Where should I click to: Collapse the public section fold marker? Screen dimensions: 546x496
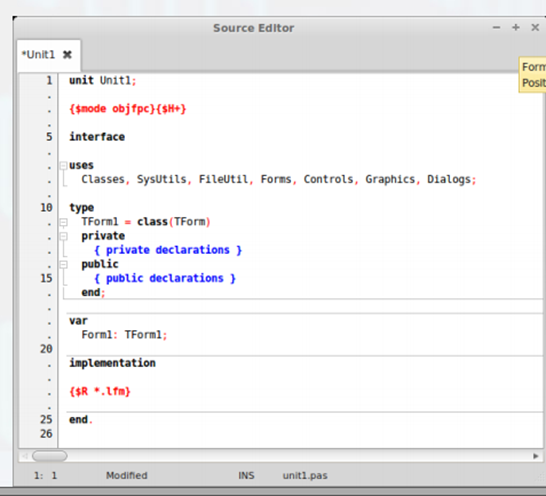click(63, 264)
